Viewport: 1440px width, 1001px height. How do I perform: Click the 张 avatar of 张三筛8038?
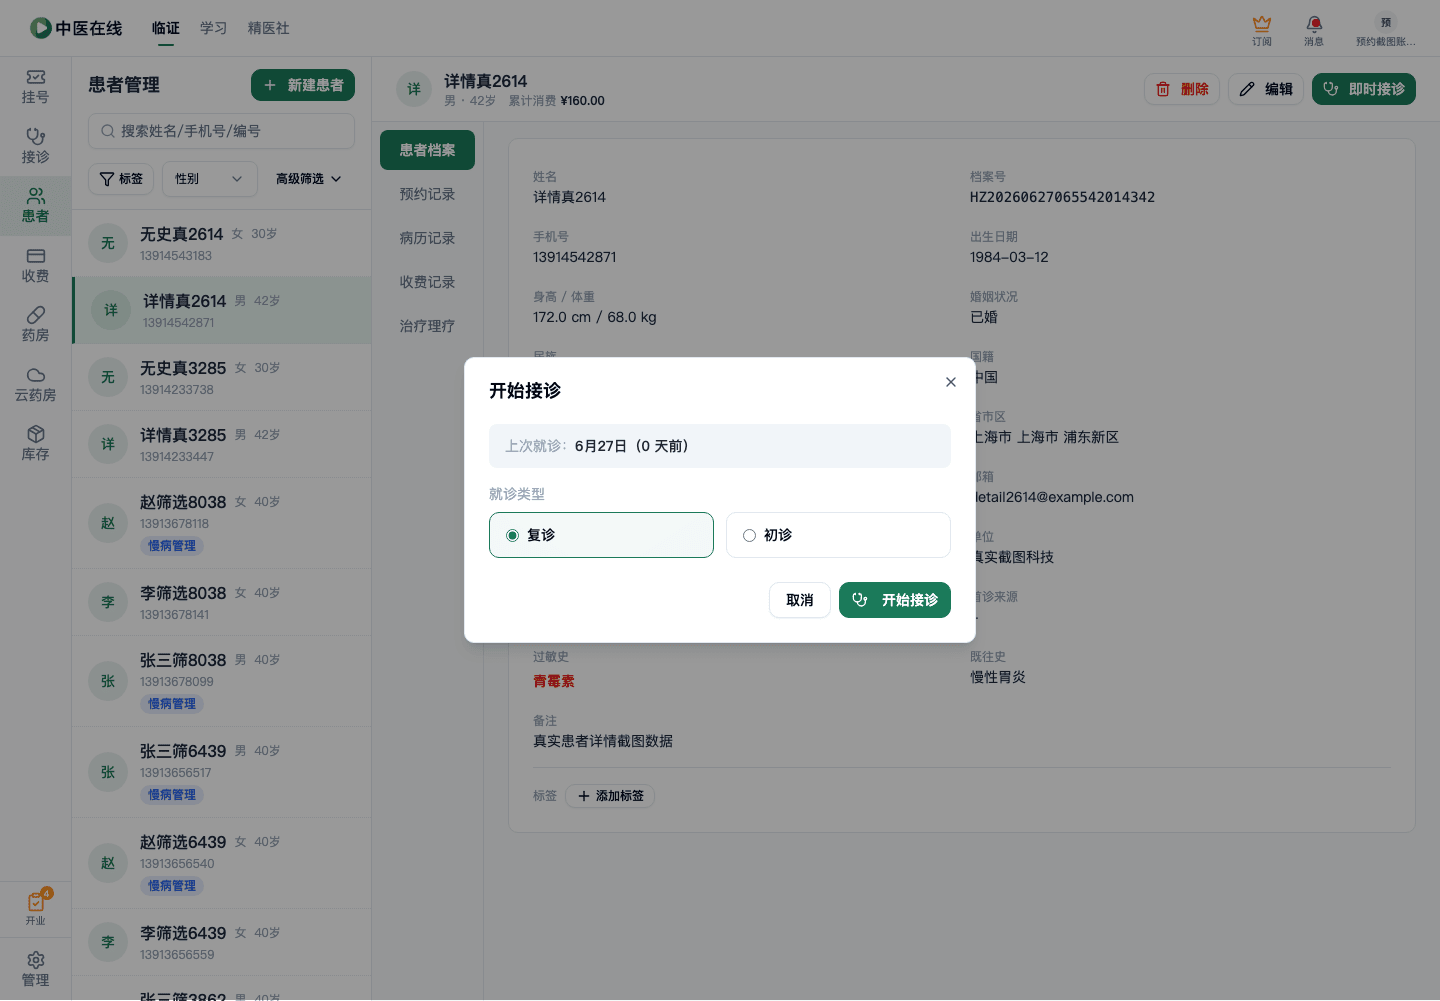coord(108,681)
